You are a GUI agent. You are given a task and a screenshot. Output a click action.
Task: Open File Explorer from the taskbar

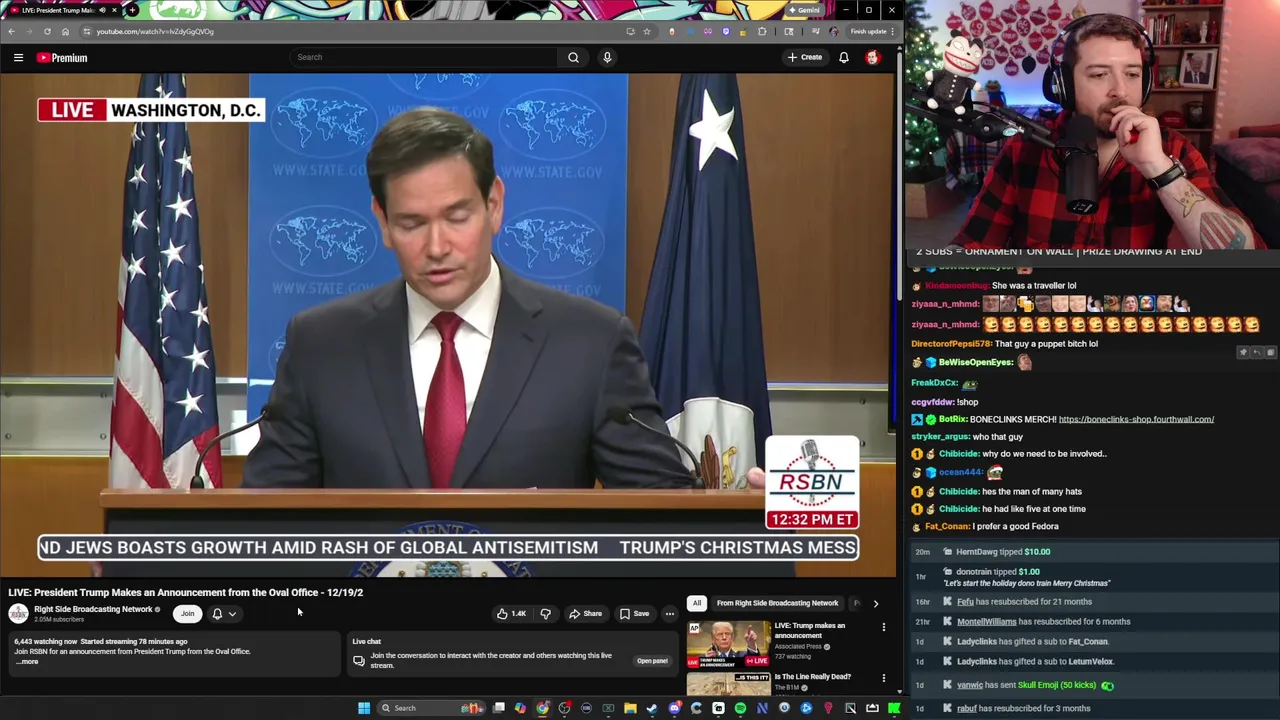[630, 708]
